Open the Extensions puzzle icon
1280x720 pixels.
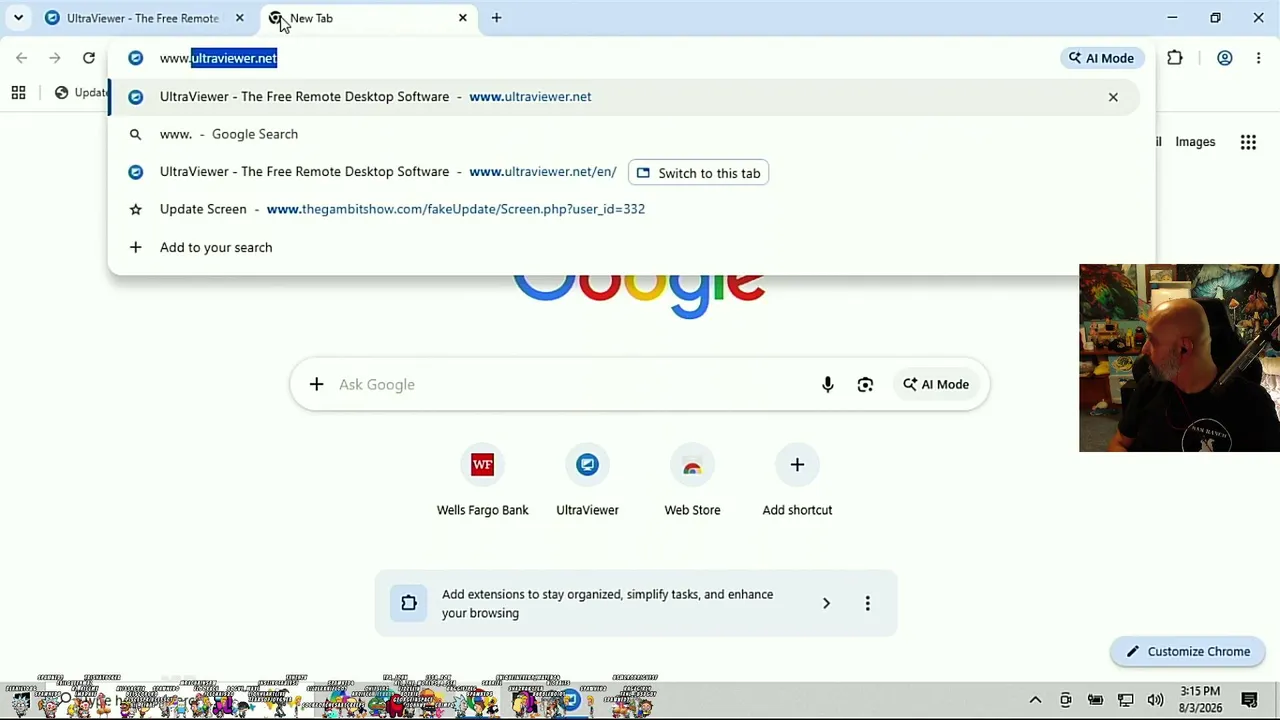tap(1175, 58)
